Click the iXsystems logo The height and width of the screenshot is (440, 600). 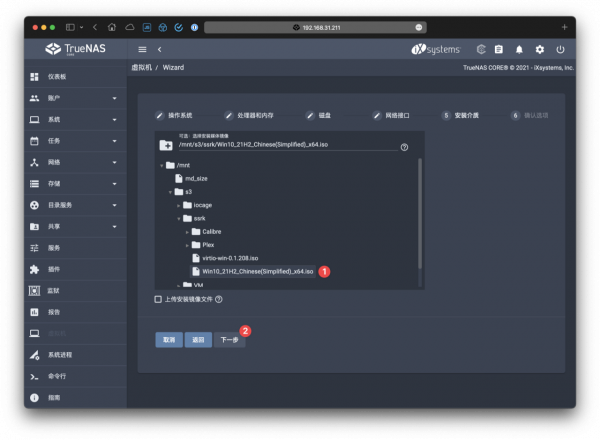(x=436, y=49)
